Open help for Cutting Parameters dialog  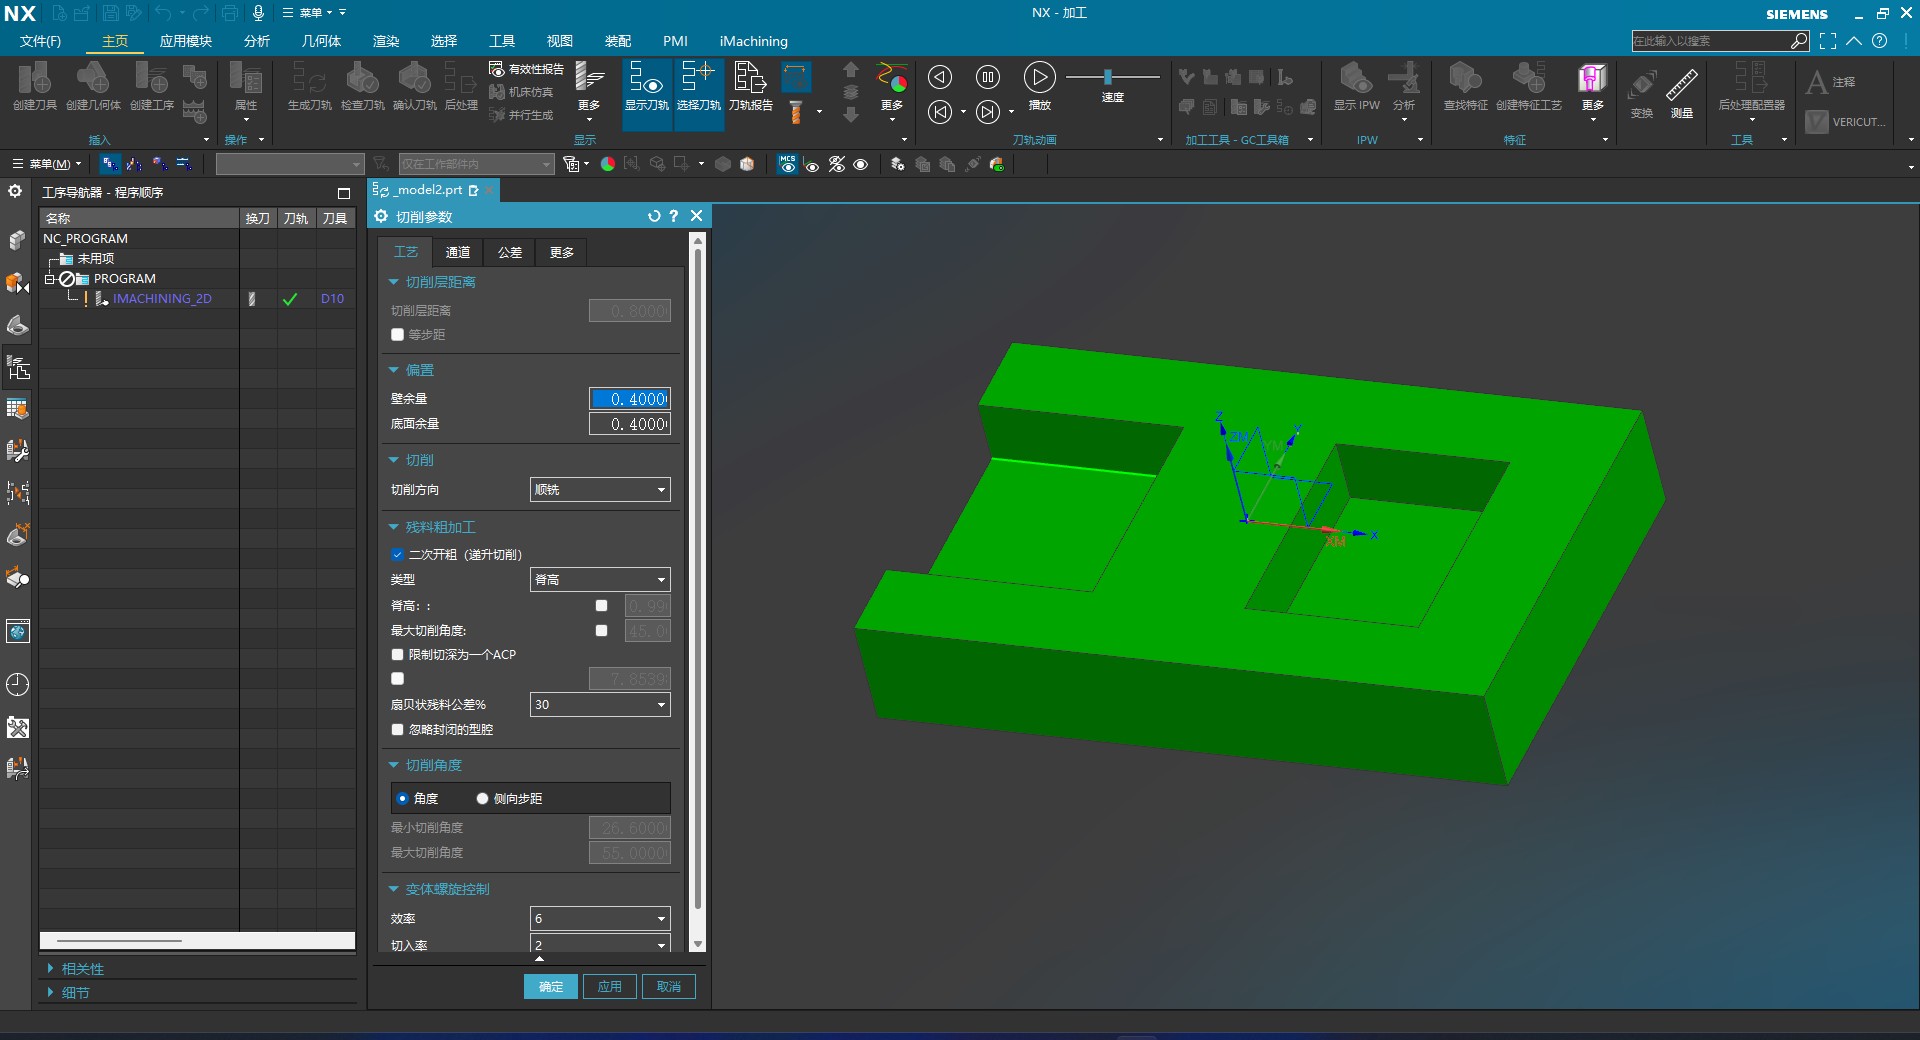[674, 216]
